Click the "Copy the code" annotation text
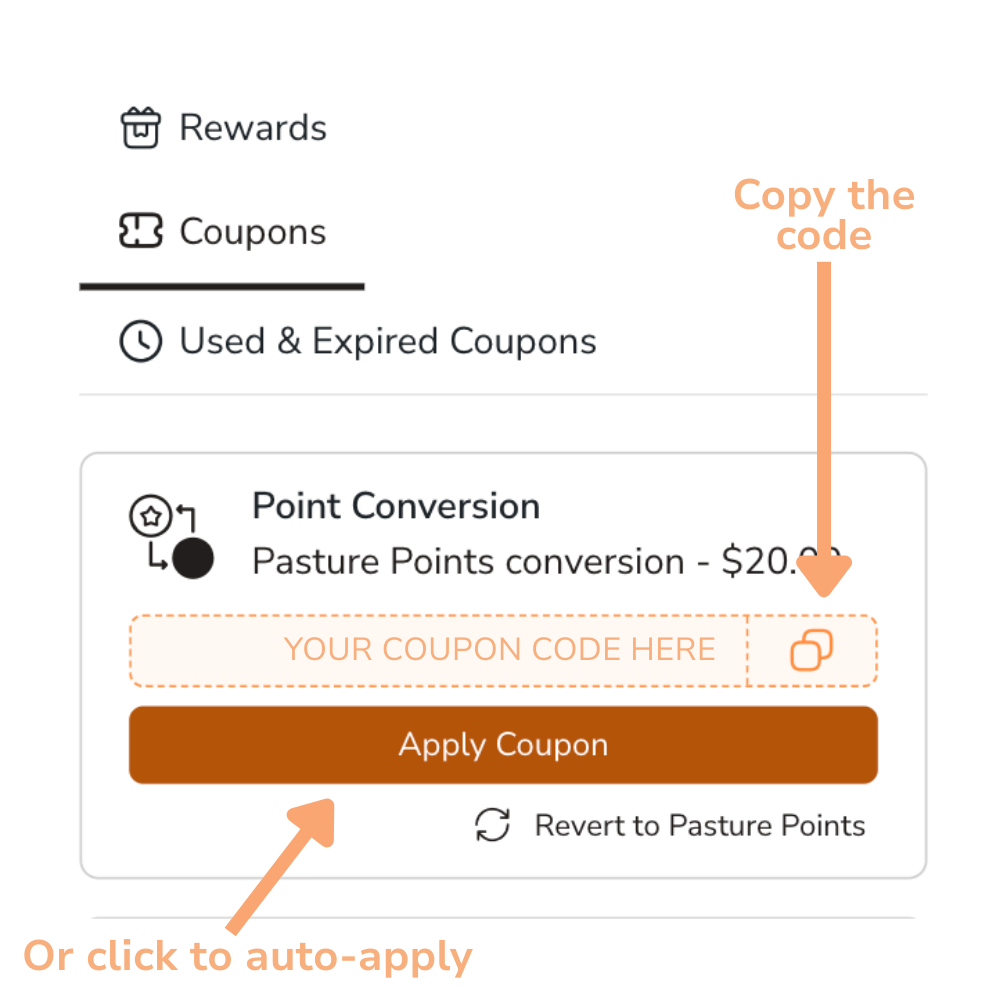The image size is (1000, 1000). pos(824,215)
